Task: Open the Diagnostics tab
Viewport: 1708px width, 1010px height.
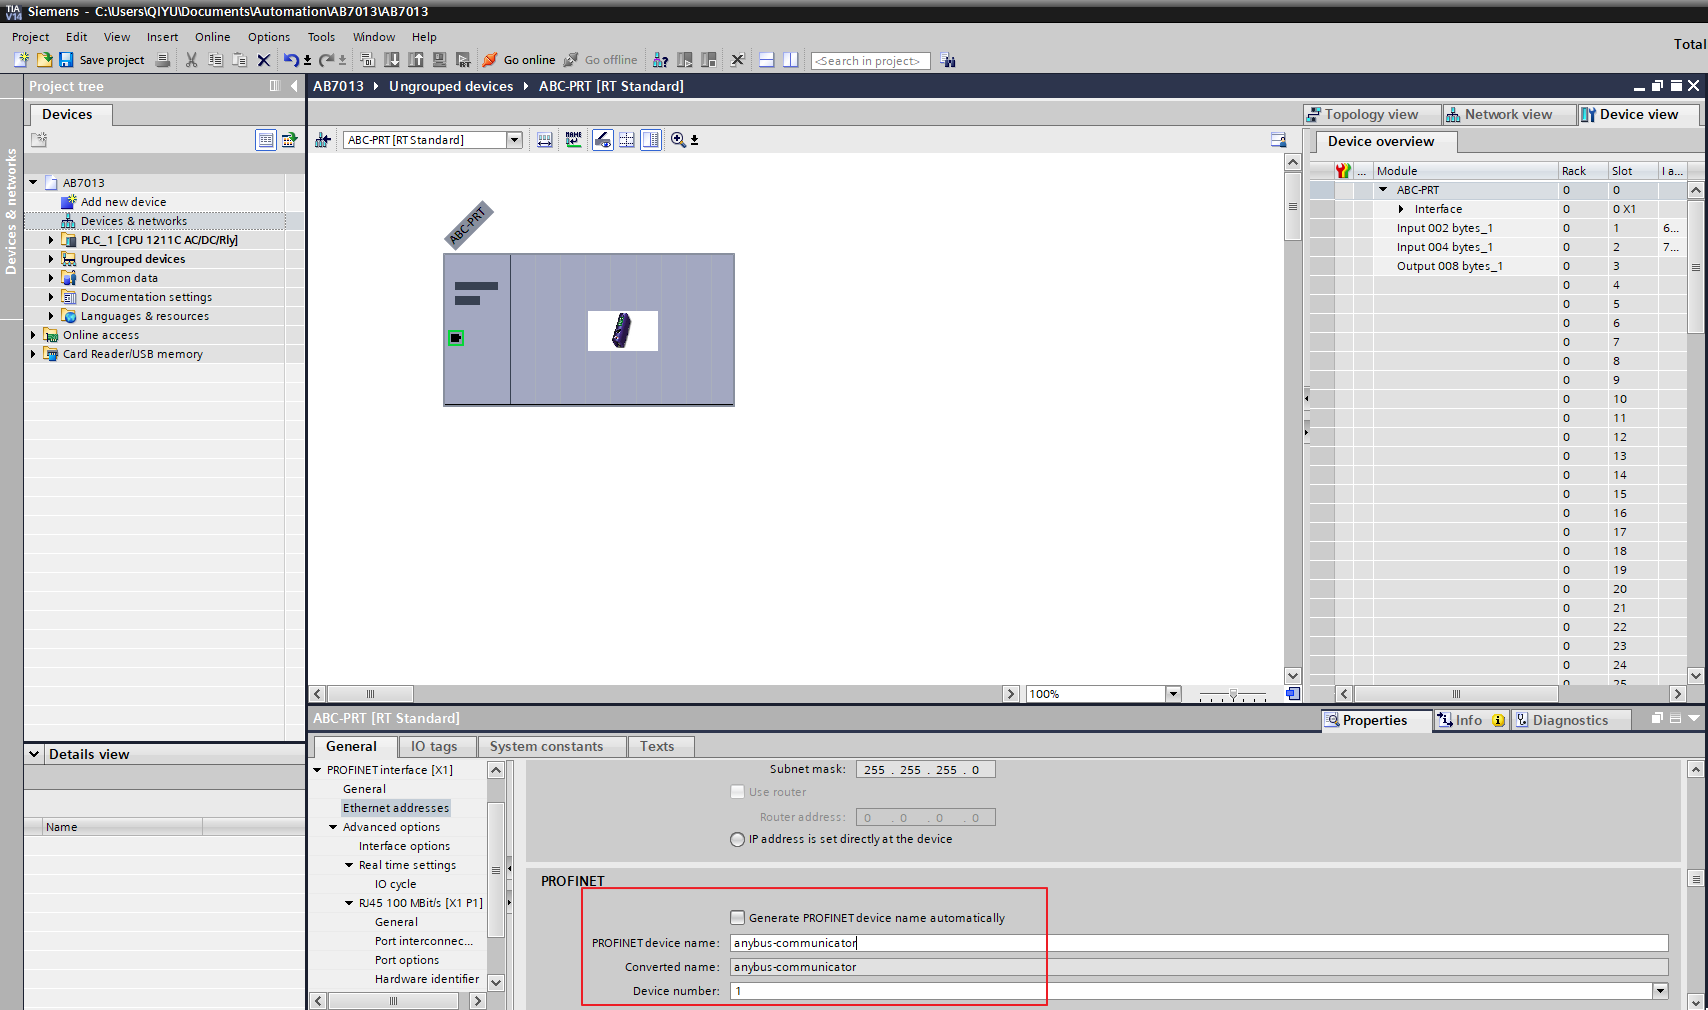Action: (x=1570, y=720)
